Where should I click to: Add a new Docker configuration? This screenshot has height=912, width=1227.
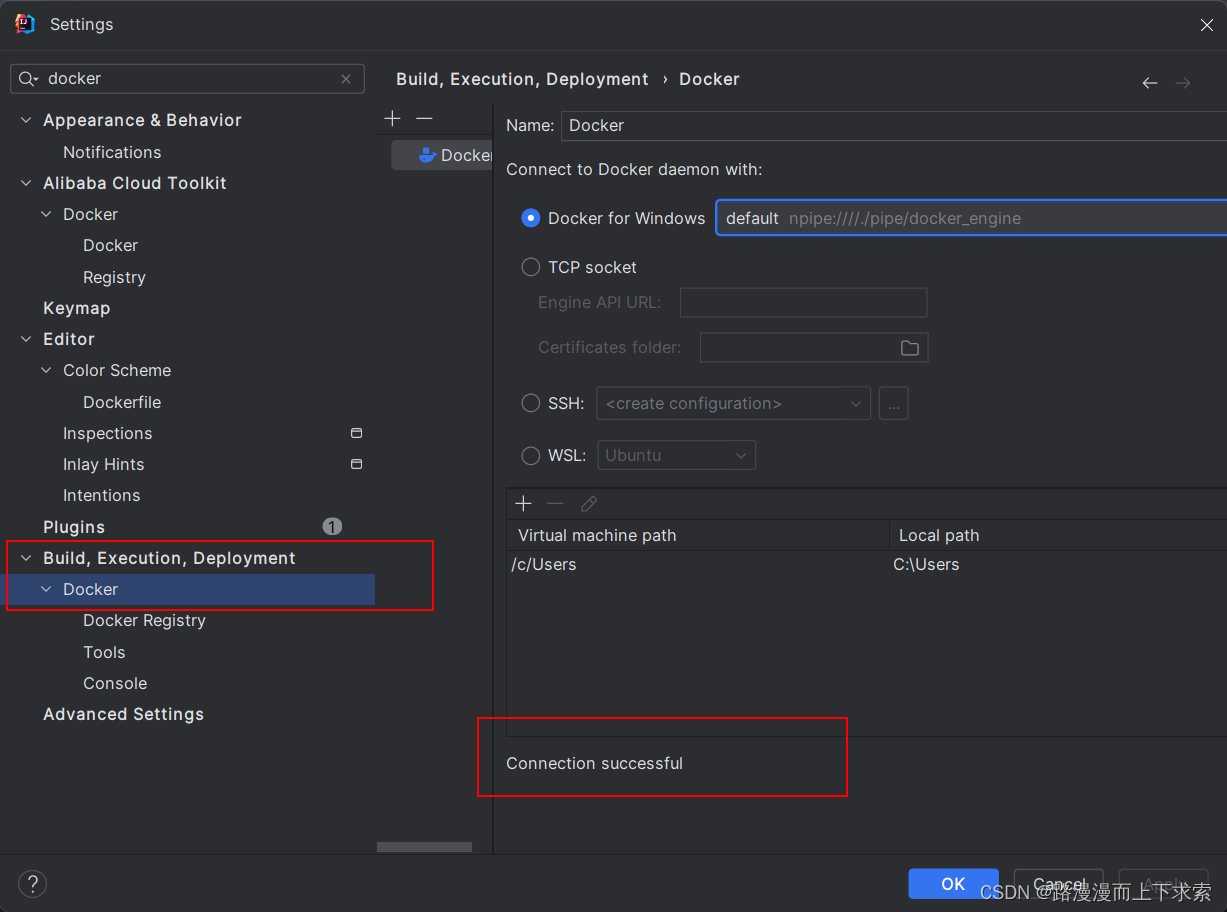pyautogui.click(x=393, y=119)
